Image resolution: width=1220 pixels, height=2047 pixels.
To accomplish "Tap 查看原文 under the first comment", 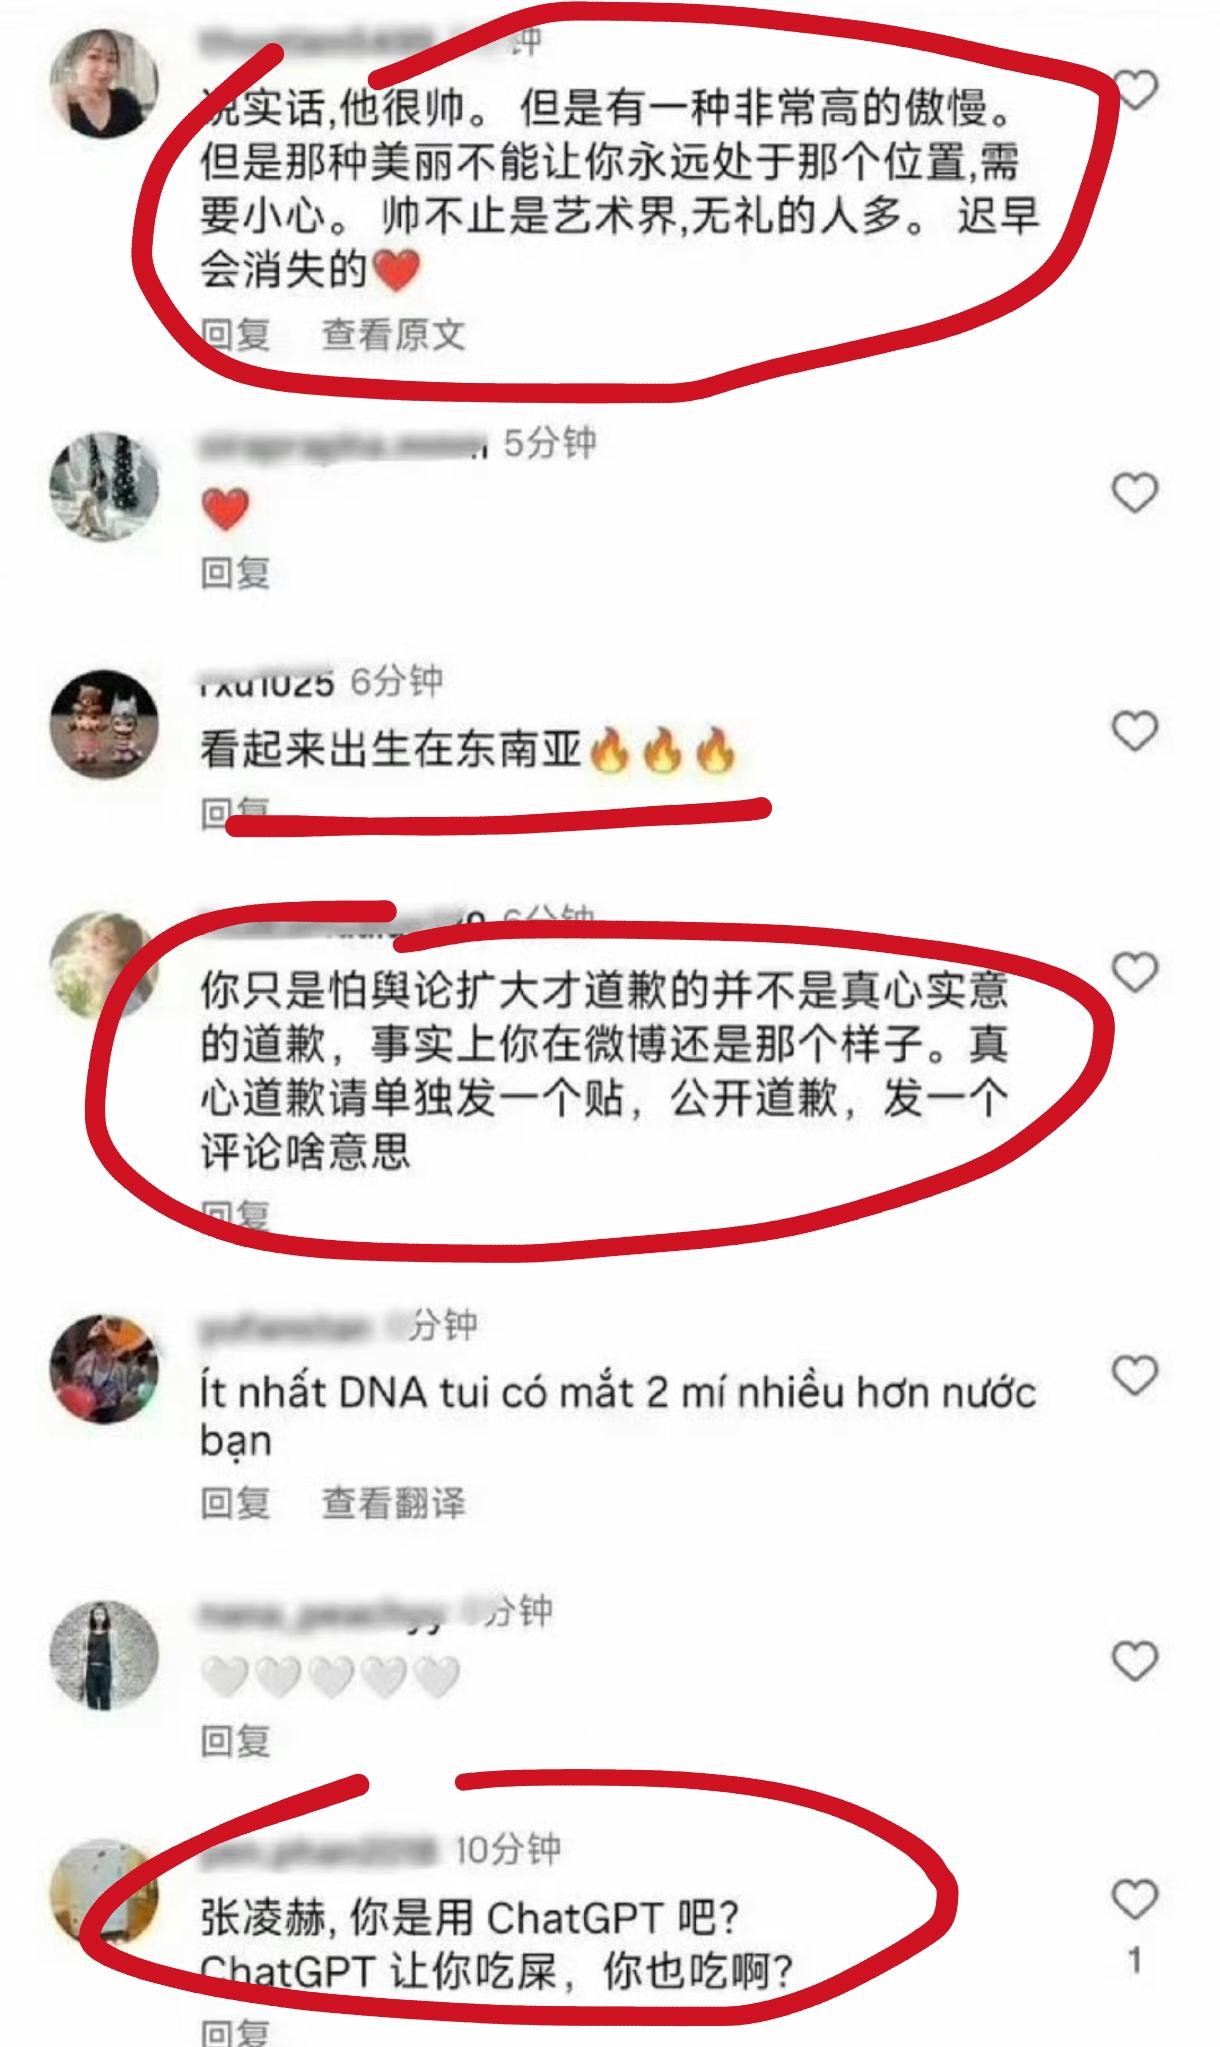I will pos(394,334).
